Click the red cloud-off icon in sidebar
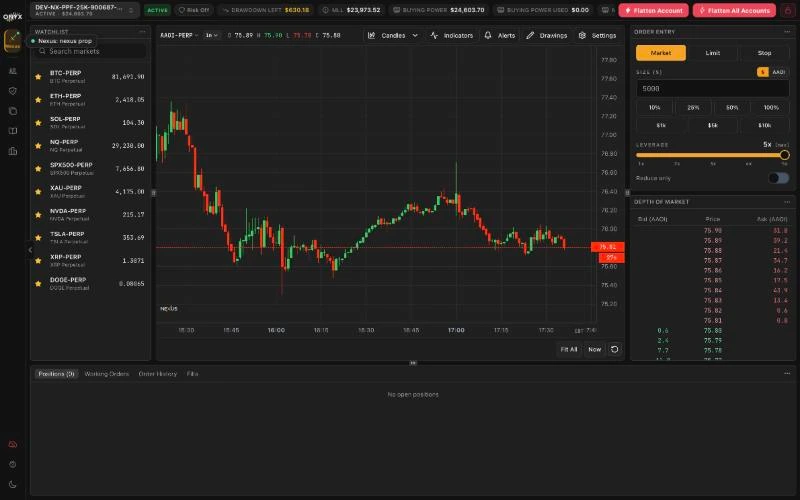The width and height of the screenshot is (800, 500). coord(13,444)
